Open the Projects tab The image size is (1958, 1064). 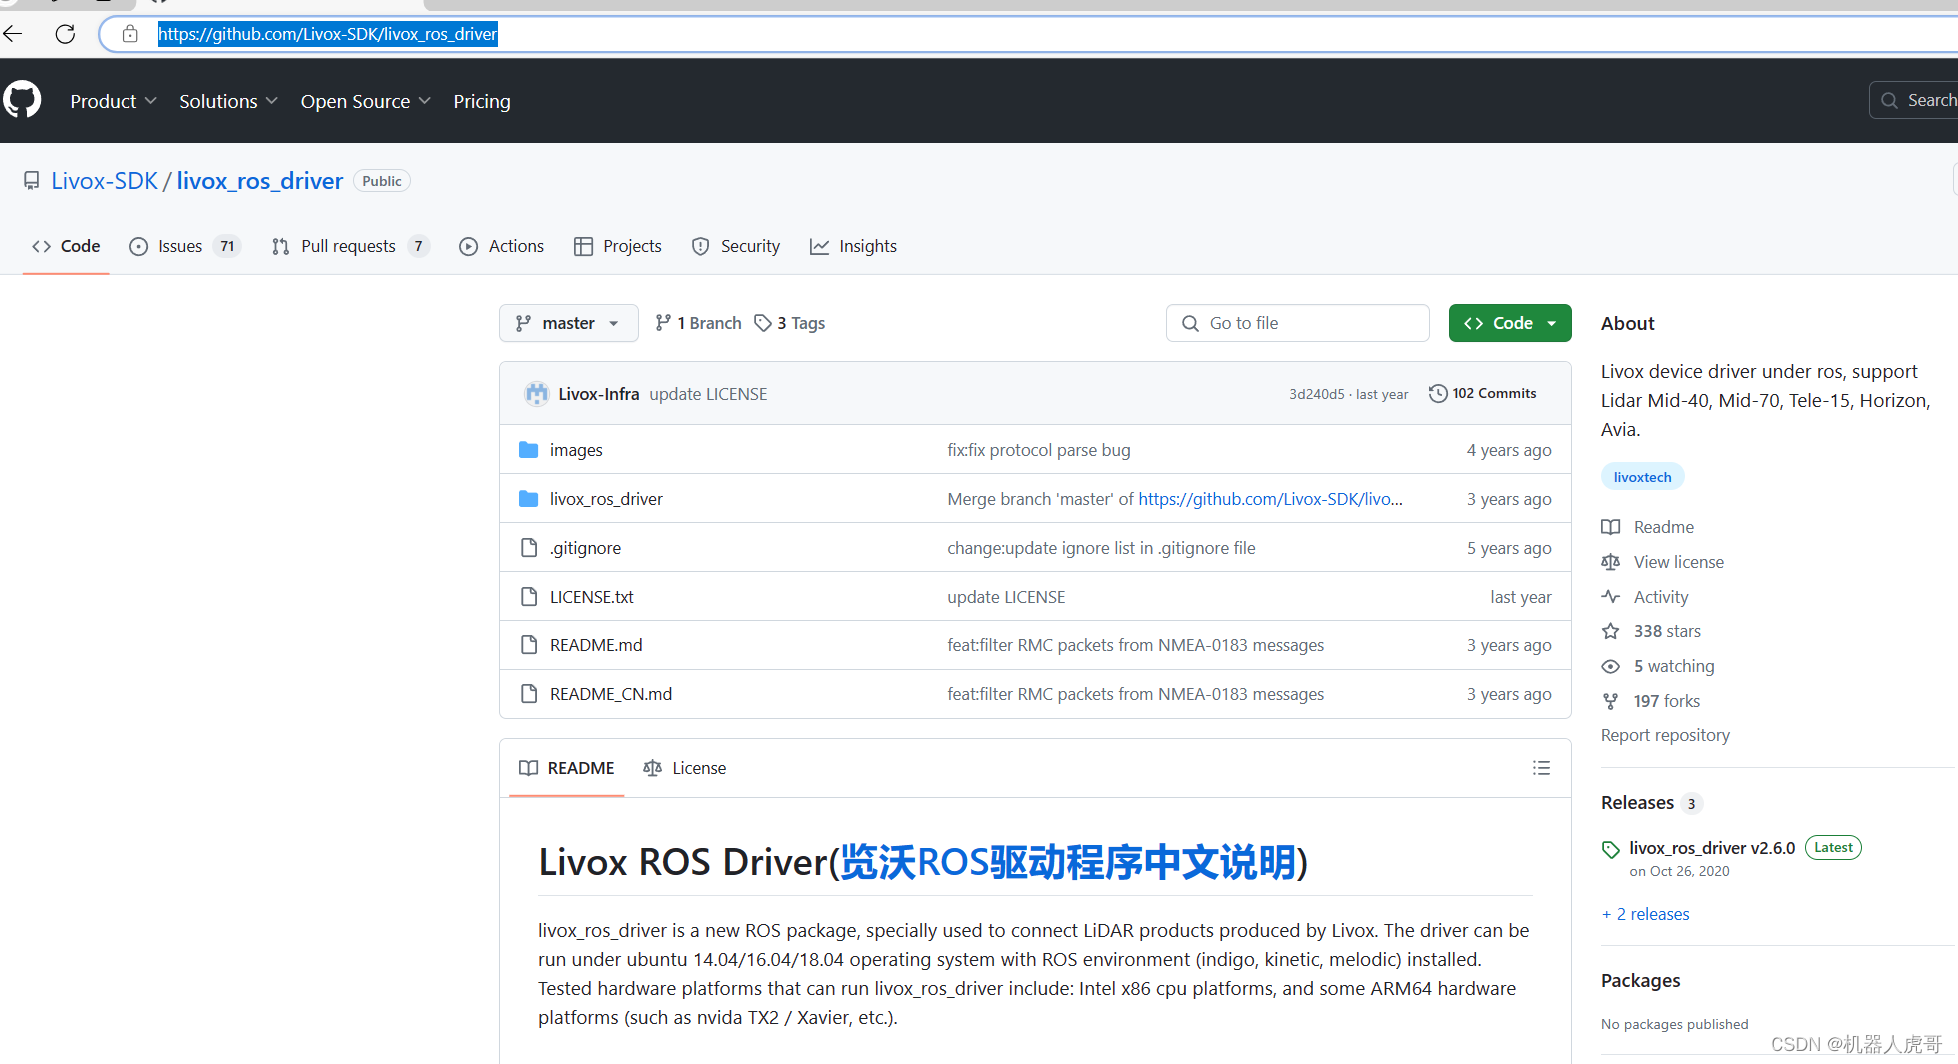coord(618,246)
